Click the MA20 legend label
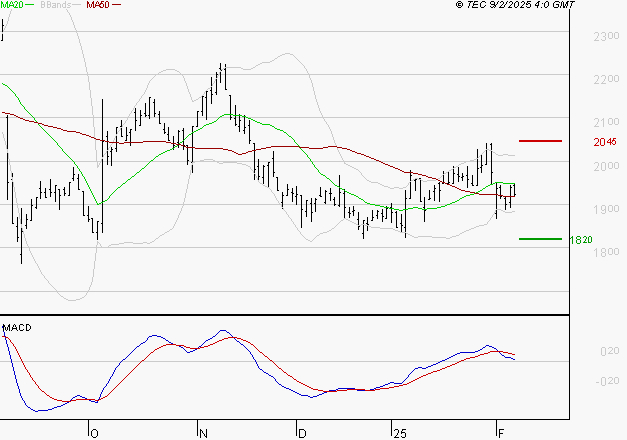Image resolution: width=627 pixels, height=440 pixels. pyautogui.click(x=11, y=5)
